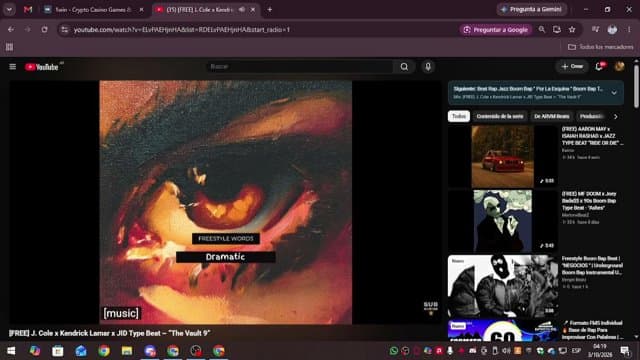Click the Crear button
This screenshot has width=640, height=360.
click(x=572, y=67)
